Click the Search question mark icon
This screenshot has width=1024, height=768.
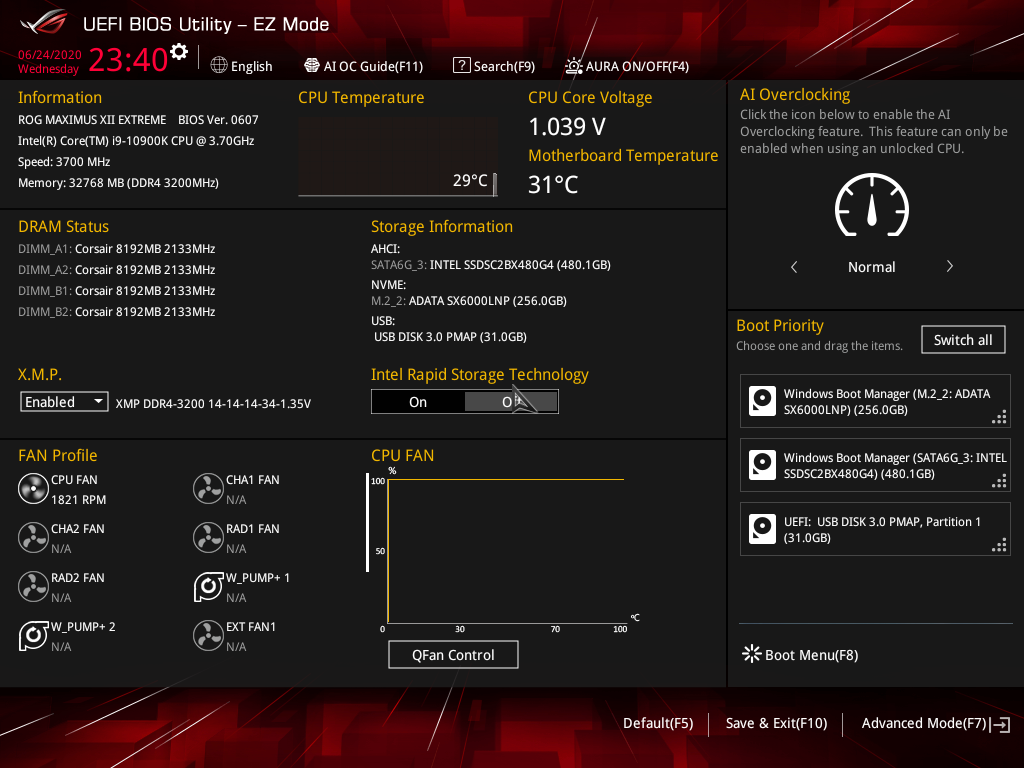(462, 65)
